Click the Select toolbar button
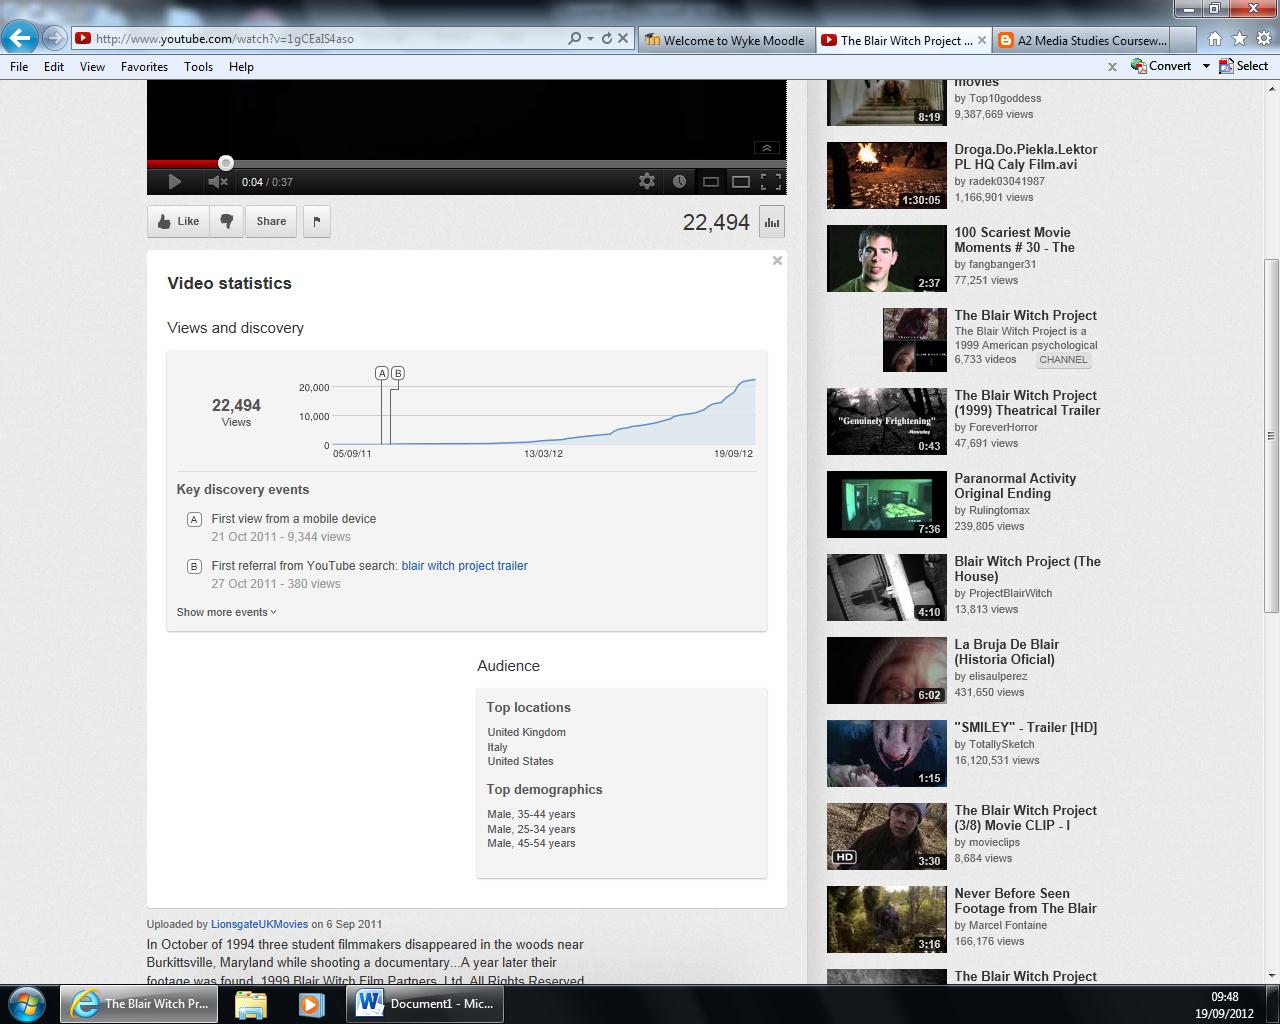 pos(1243,66)
